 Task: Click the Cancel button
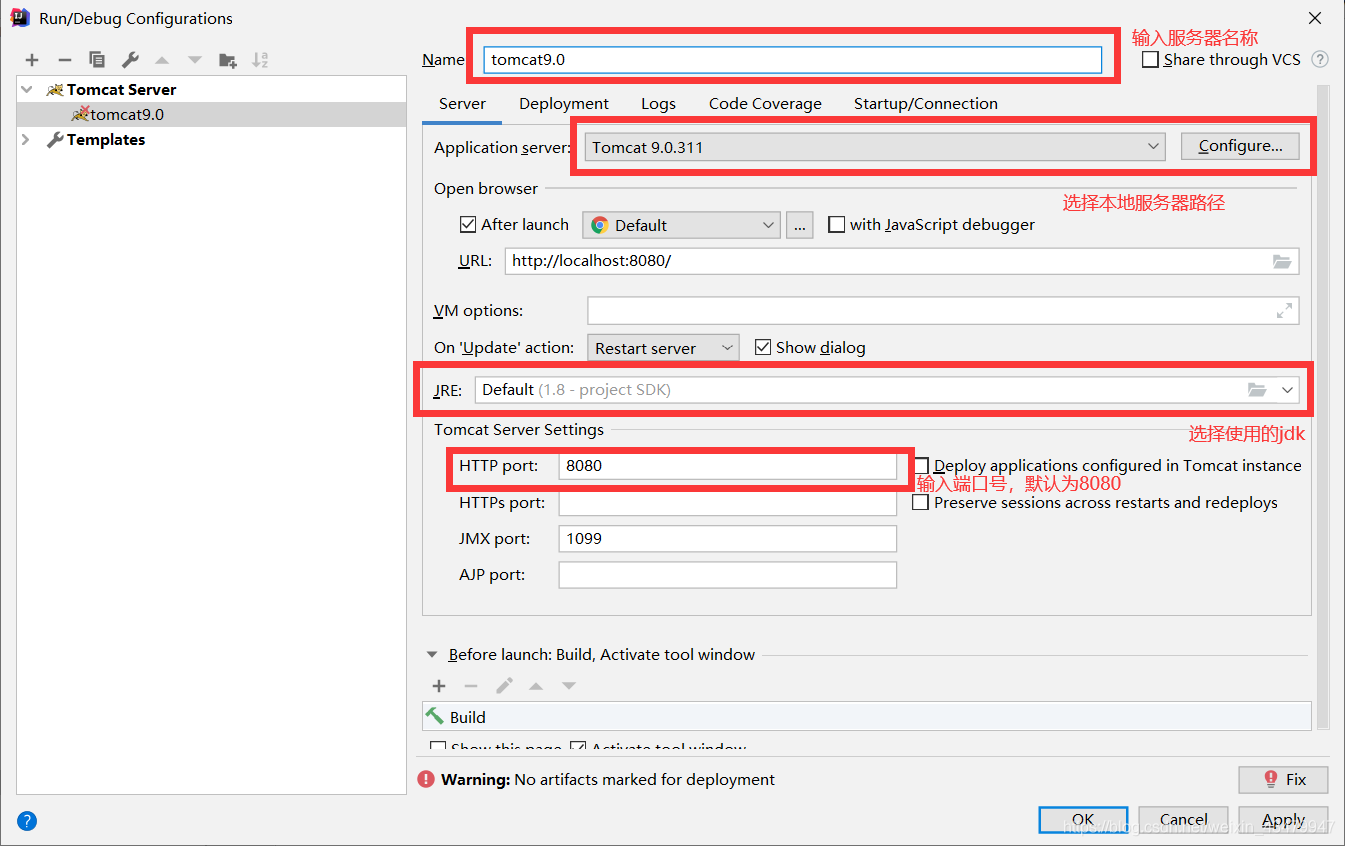pos(1183,819)
